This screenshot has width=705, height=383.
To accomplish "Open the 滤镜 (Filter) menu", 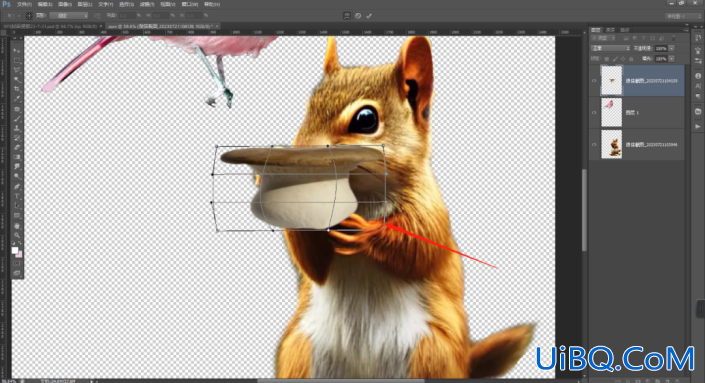I will click(x=147, y=4).
